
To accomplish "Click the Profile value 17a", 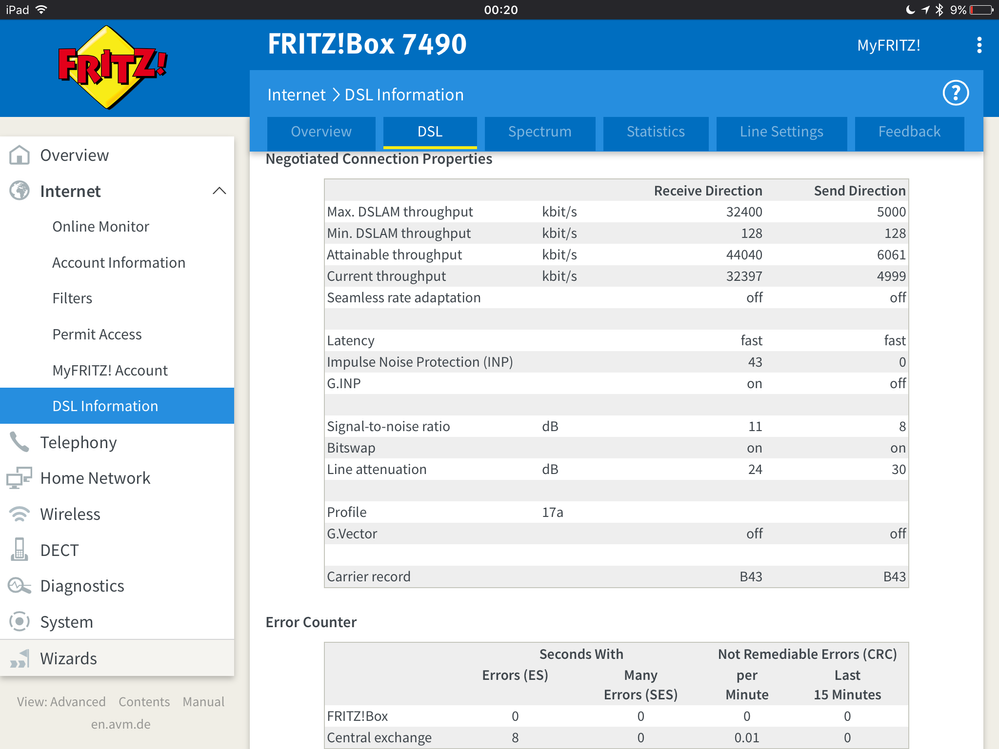I will pos(552,512).
